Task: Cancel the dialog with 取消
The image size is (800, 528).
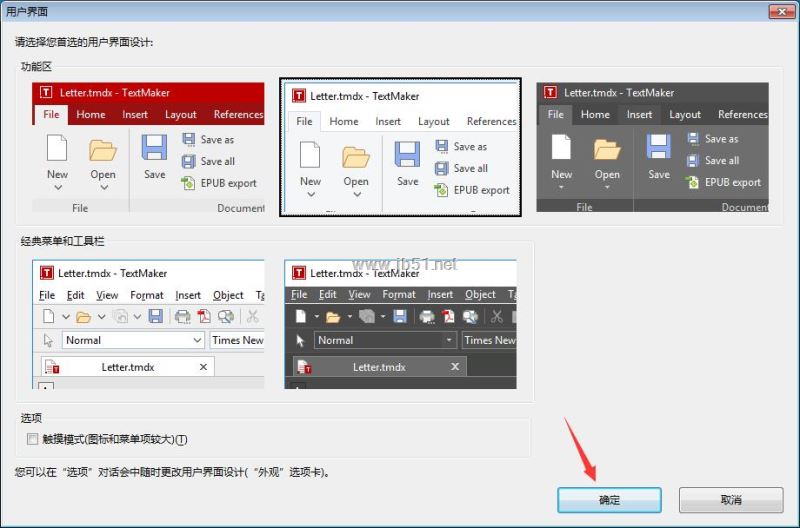Action: 731,500
